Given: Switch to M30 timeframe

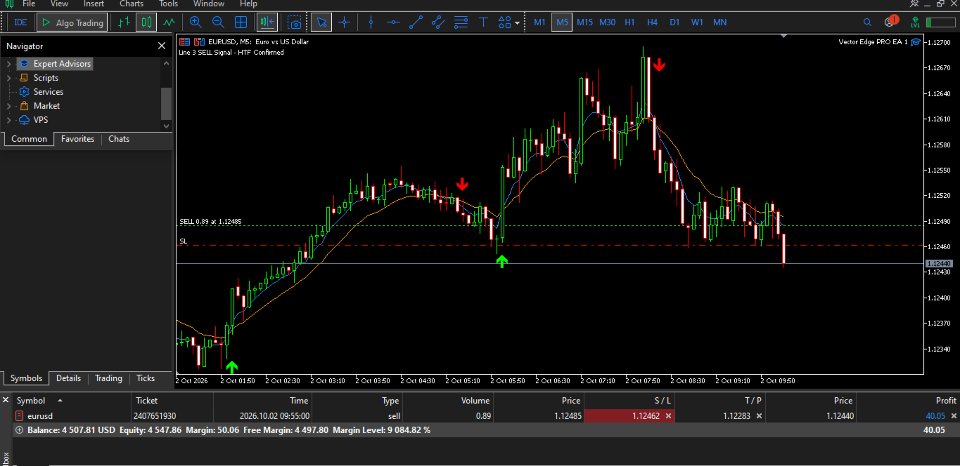Looking at the screenshot, I should [607, 22].
